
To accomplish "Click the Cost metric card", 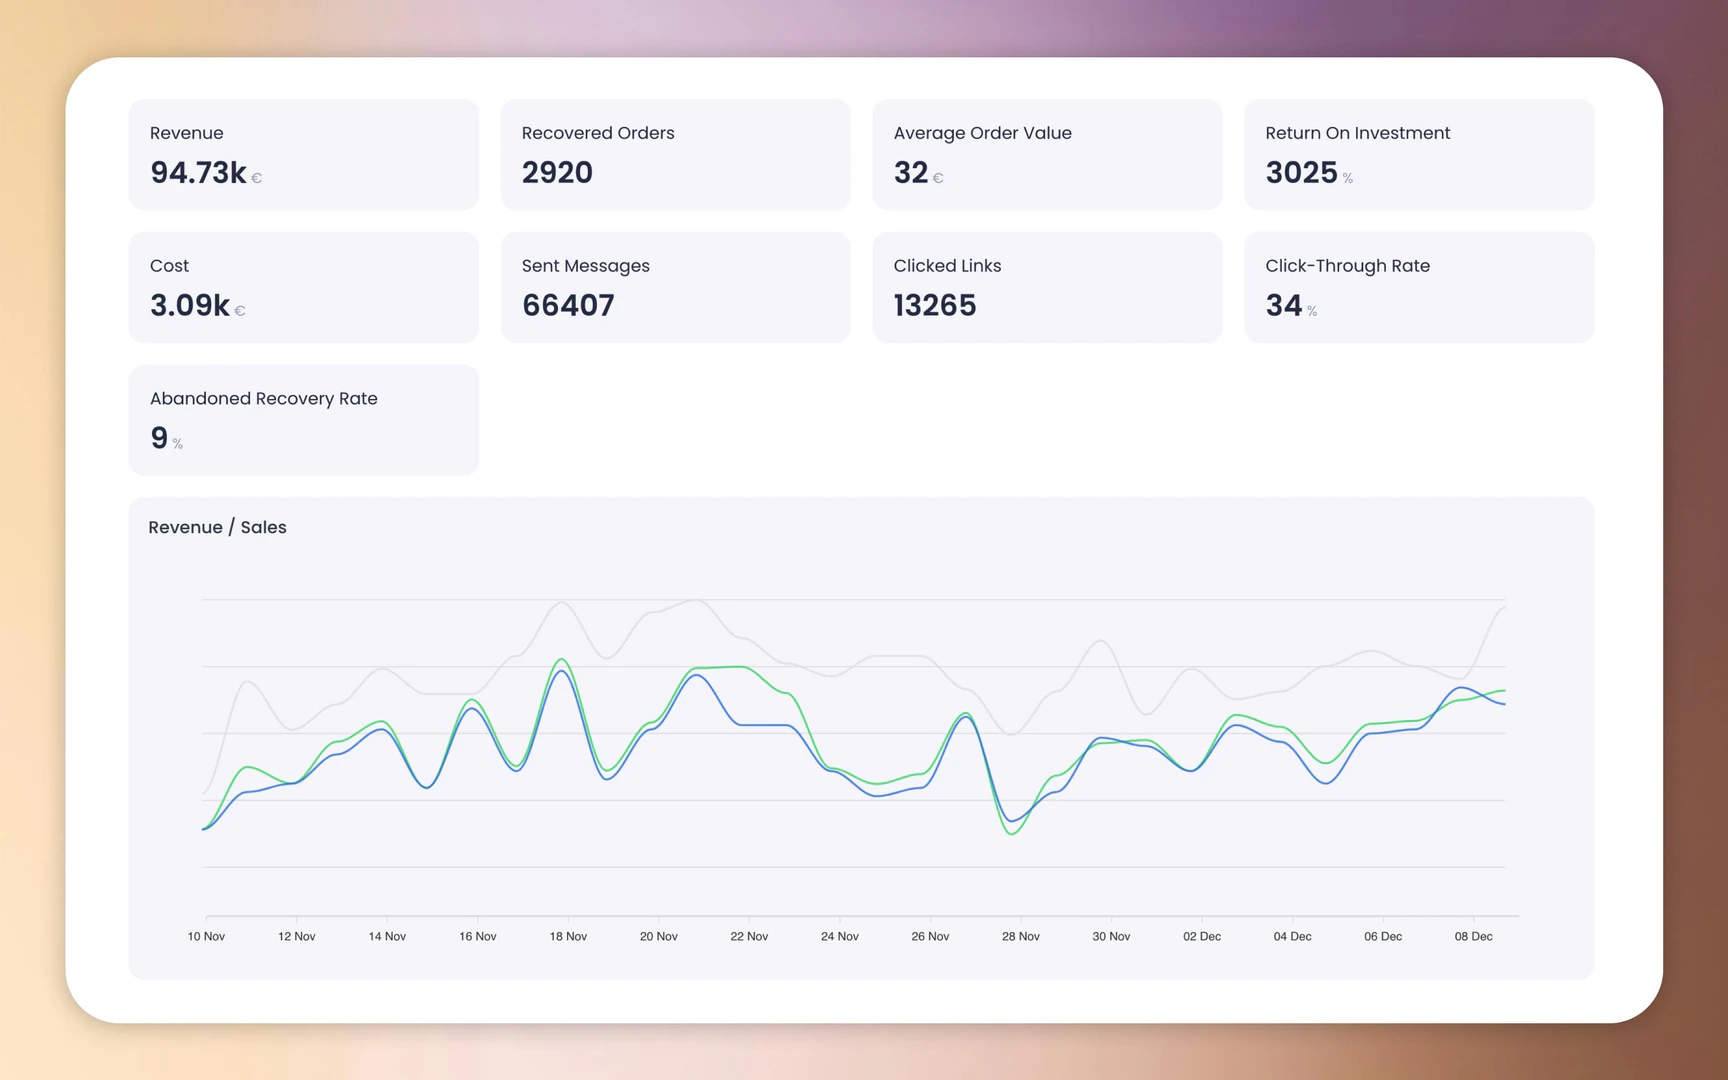I will 303,287.
